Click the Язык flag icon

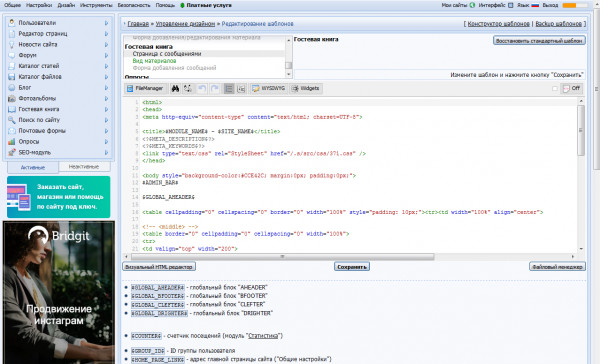click(x=535, y=5)
